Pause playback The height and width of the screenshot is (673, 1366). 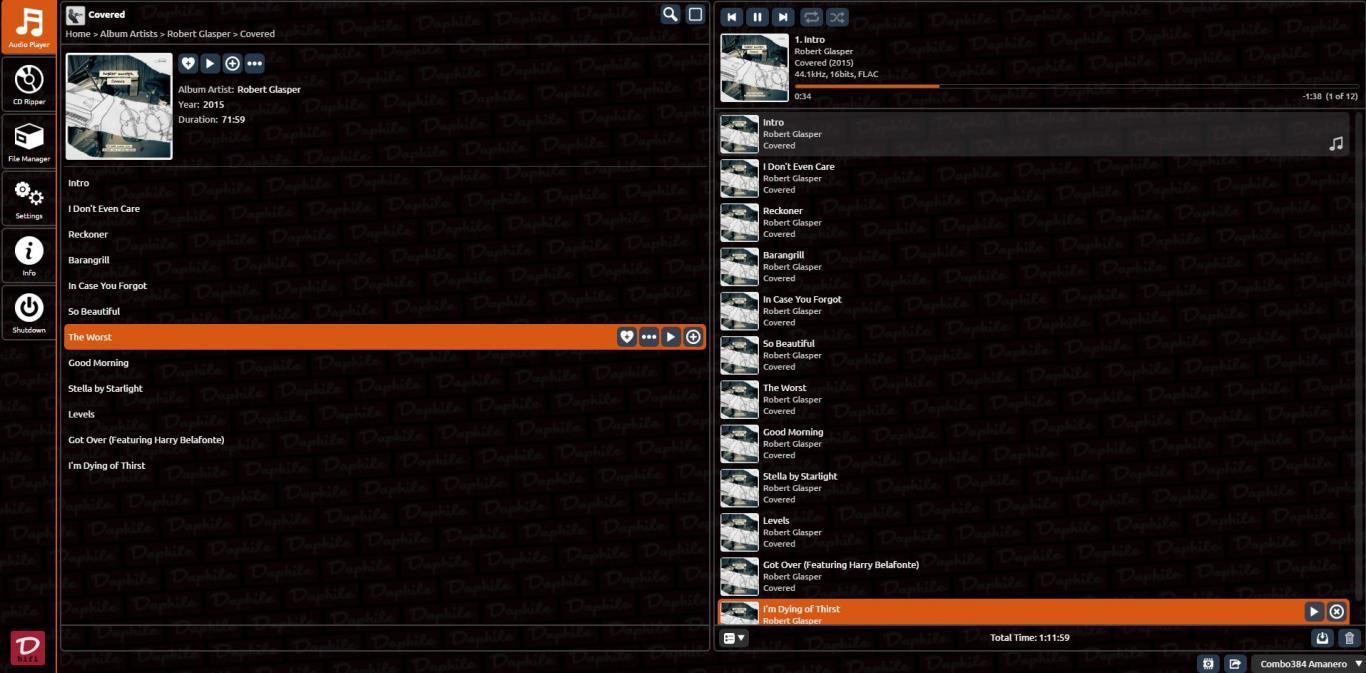click(758, 17)
